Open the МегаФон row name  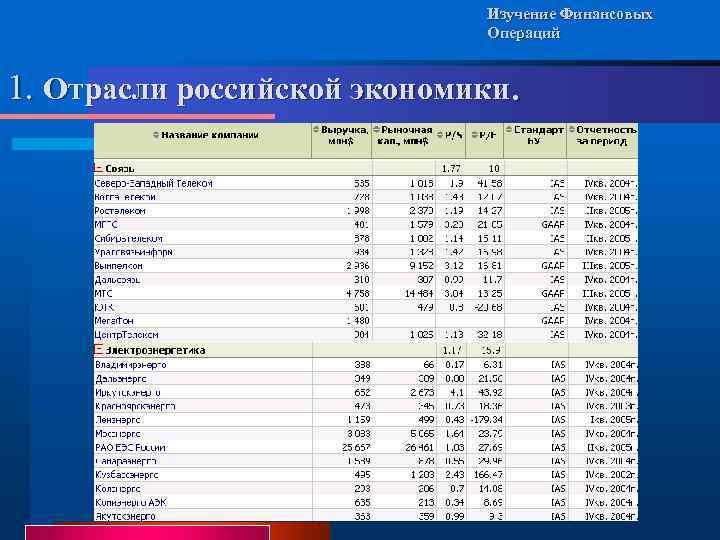[x=114, y=321]
